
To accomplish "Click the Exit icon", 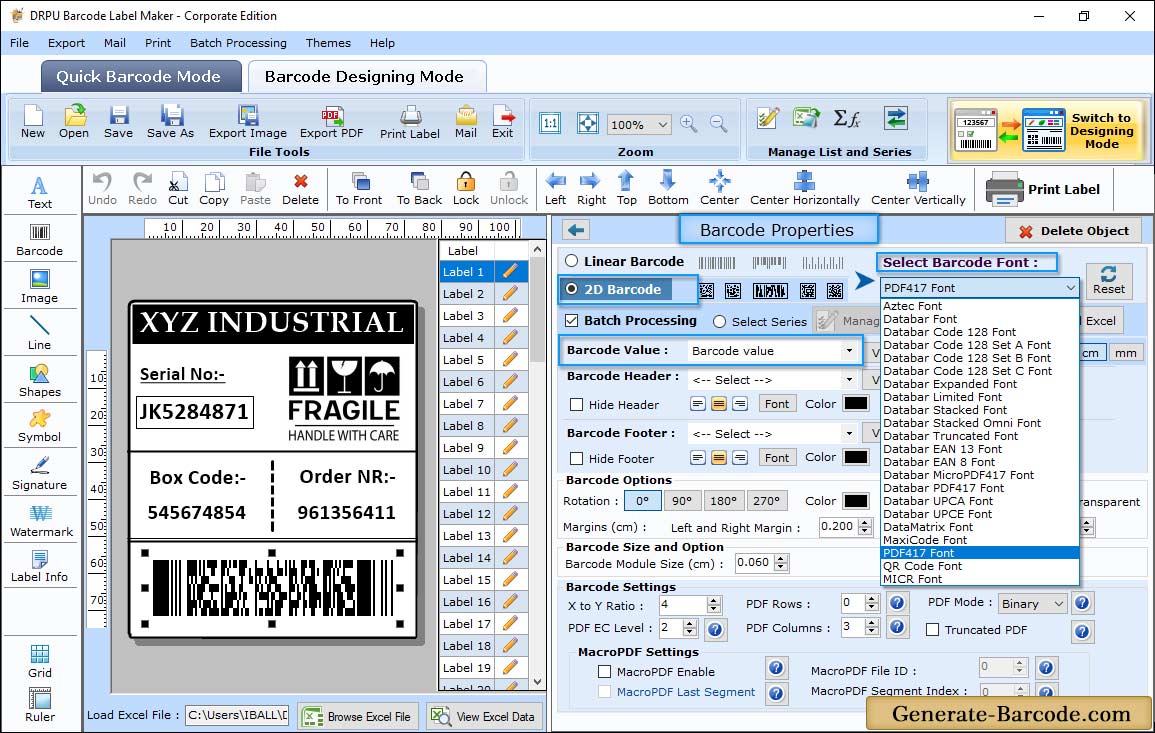I will (x=502, y=122).
